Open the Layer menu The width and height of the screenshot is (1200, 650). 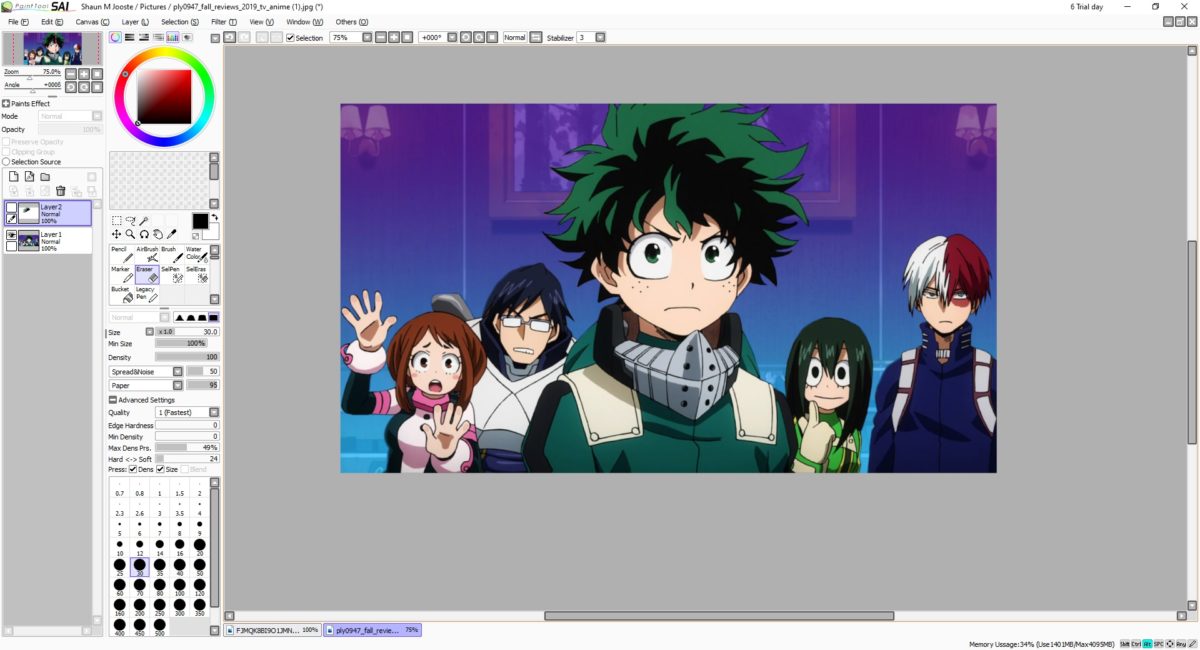pos(135,21)
